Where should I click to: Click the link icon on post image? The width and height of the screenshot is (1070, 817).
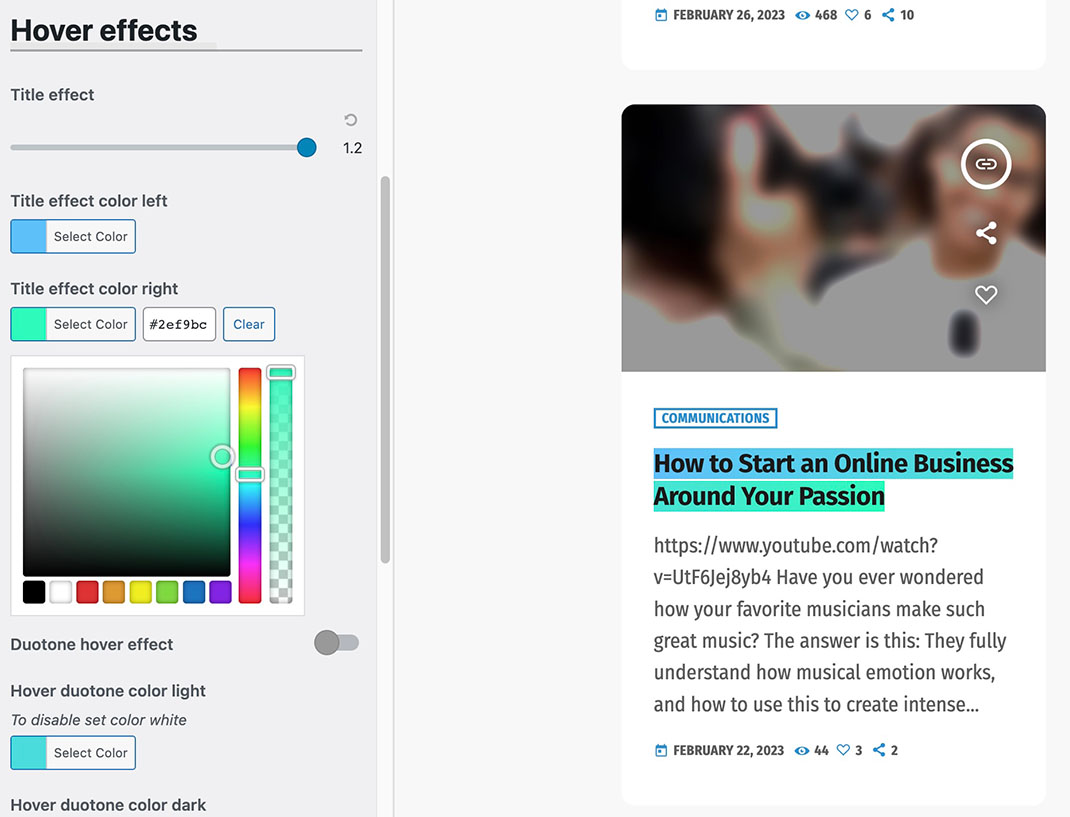[x=986, y=164]
